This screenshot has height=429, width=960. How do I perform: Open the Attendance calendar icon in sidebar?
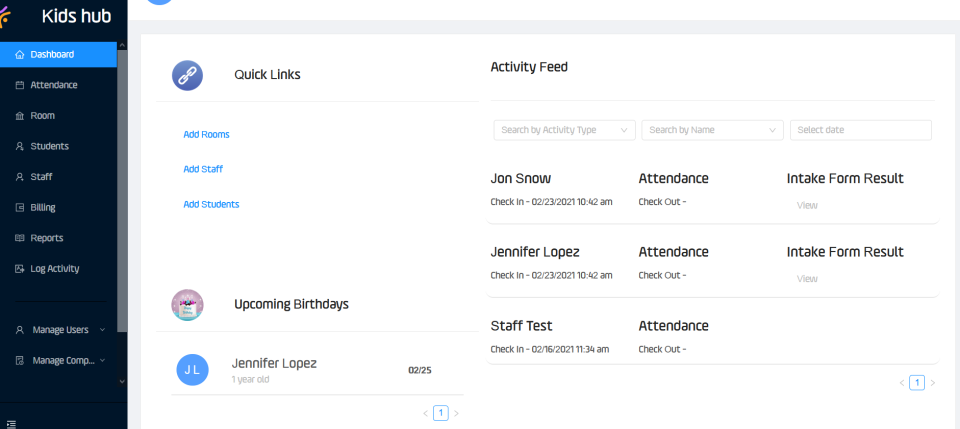[20, 85]
